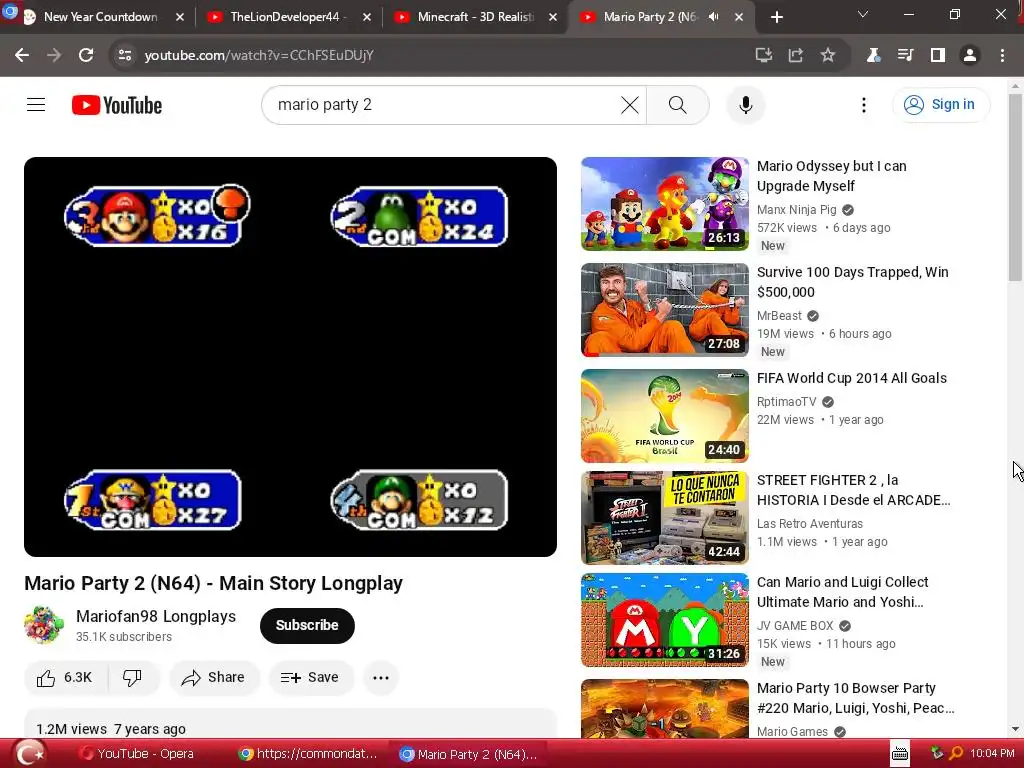Open MrBeast channel link
Screen dimensions: 1024x768
click(x=779, y=315)
